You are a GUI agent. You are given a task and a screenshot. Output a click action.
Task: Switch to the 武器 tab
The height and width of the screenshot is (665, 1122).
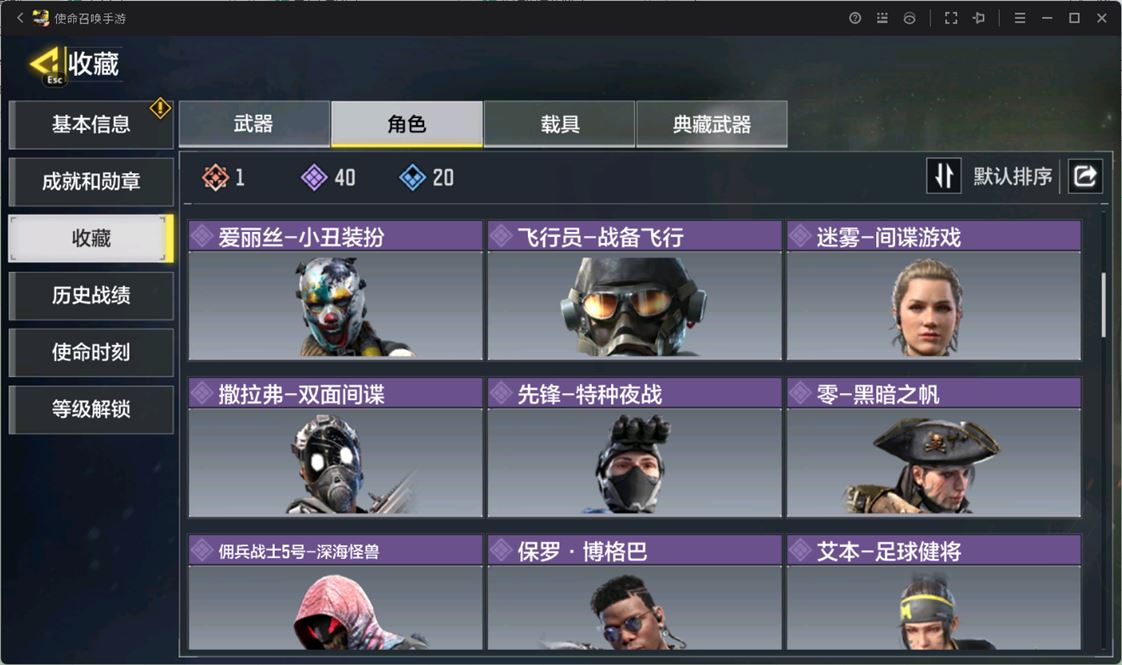(x=254, y=124)
